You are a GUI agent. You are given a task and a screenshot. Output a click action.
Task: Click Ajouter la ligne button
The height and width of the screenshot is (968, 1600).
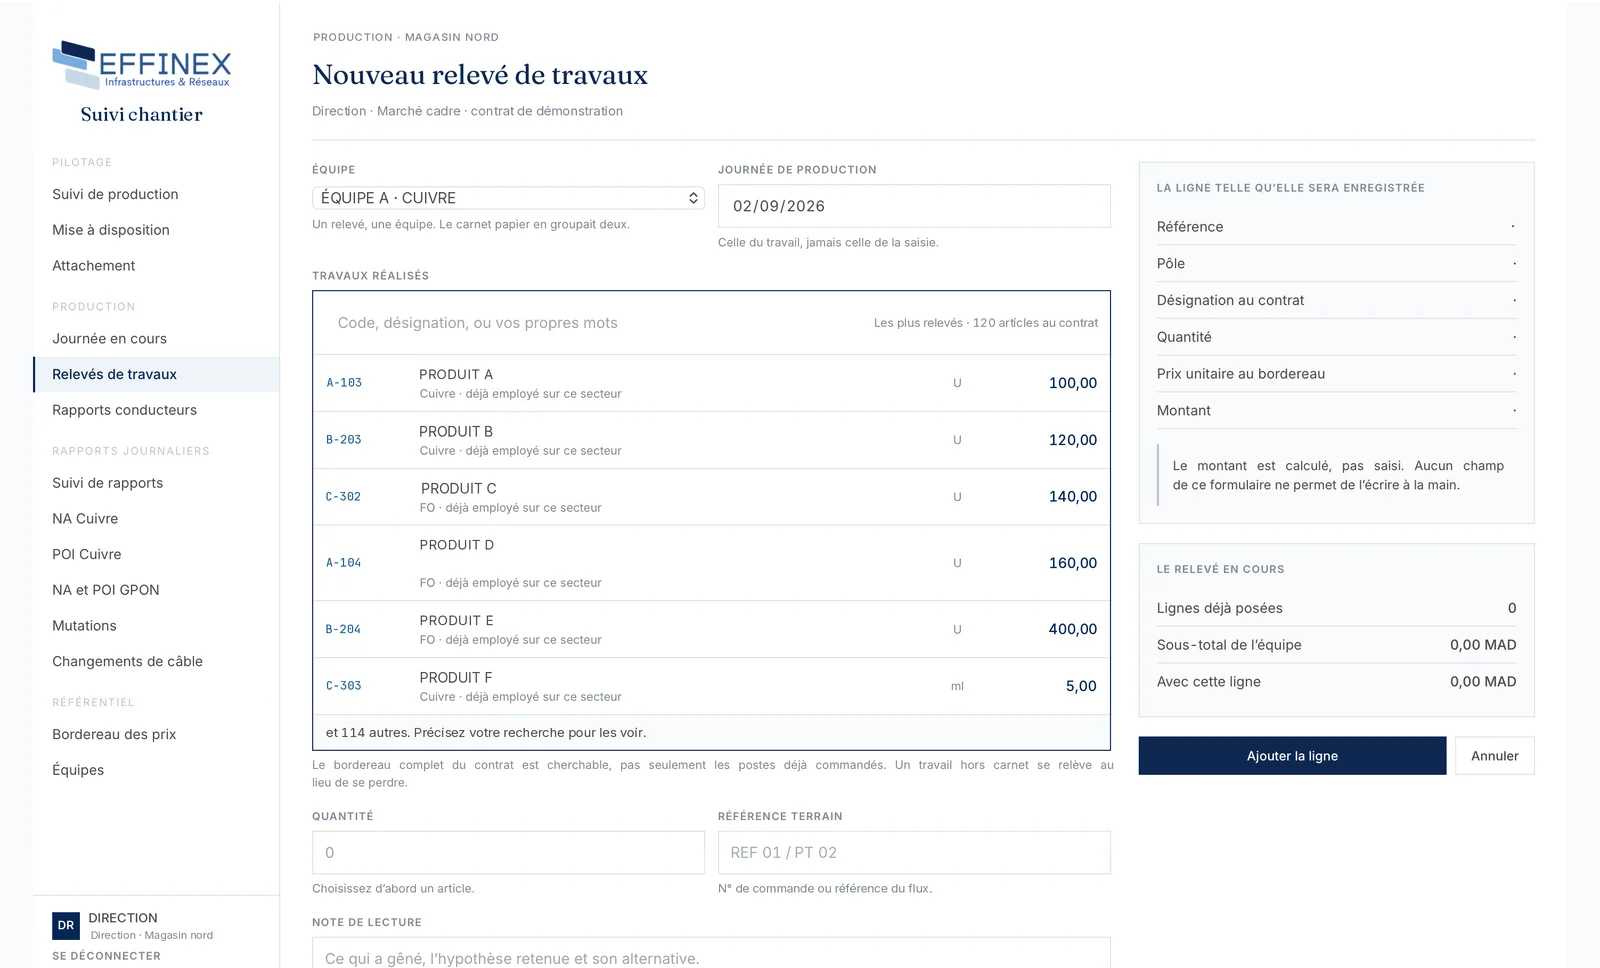(x=1292, y=756)
